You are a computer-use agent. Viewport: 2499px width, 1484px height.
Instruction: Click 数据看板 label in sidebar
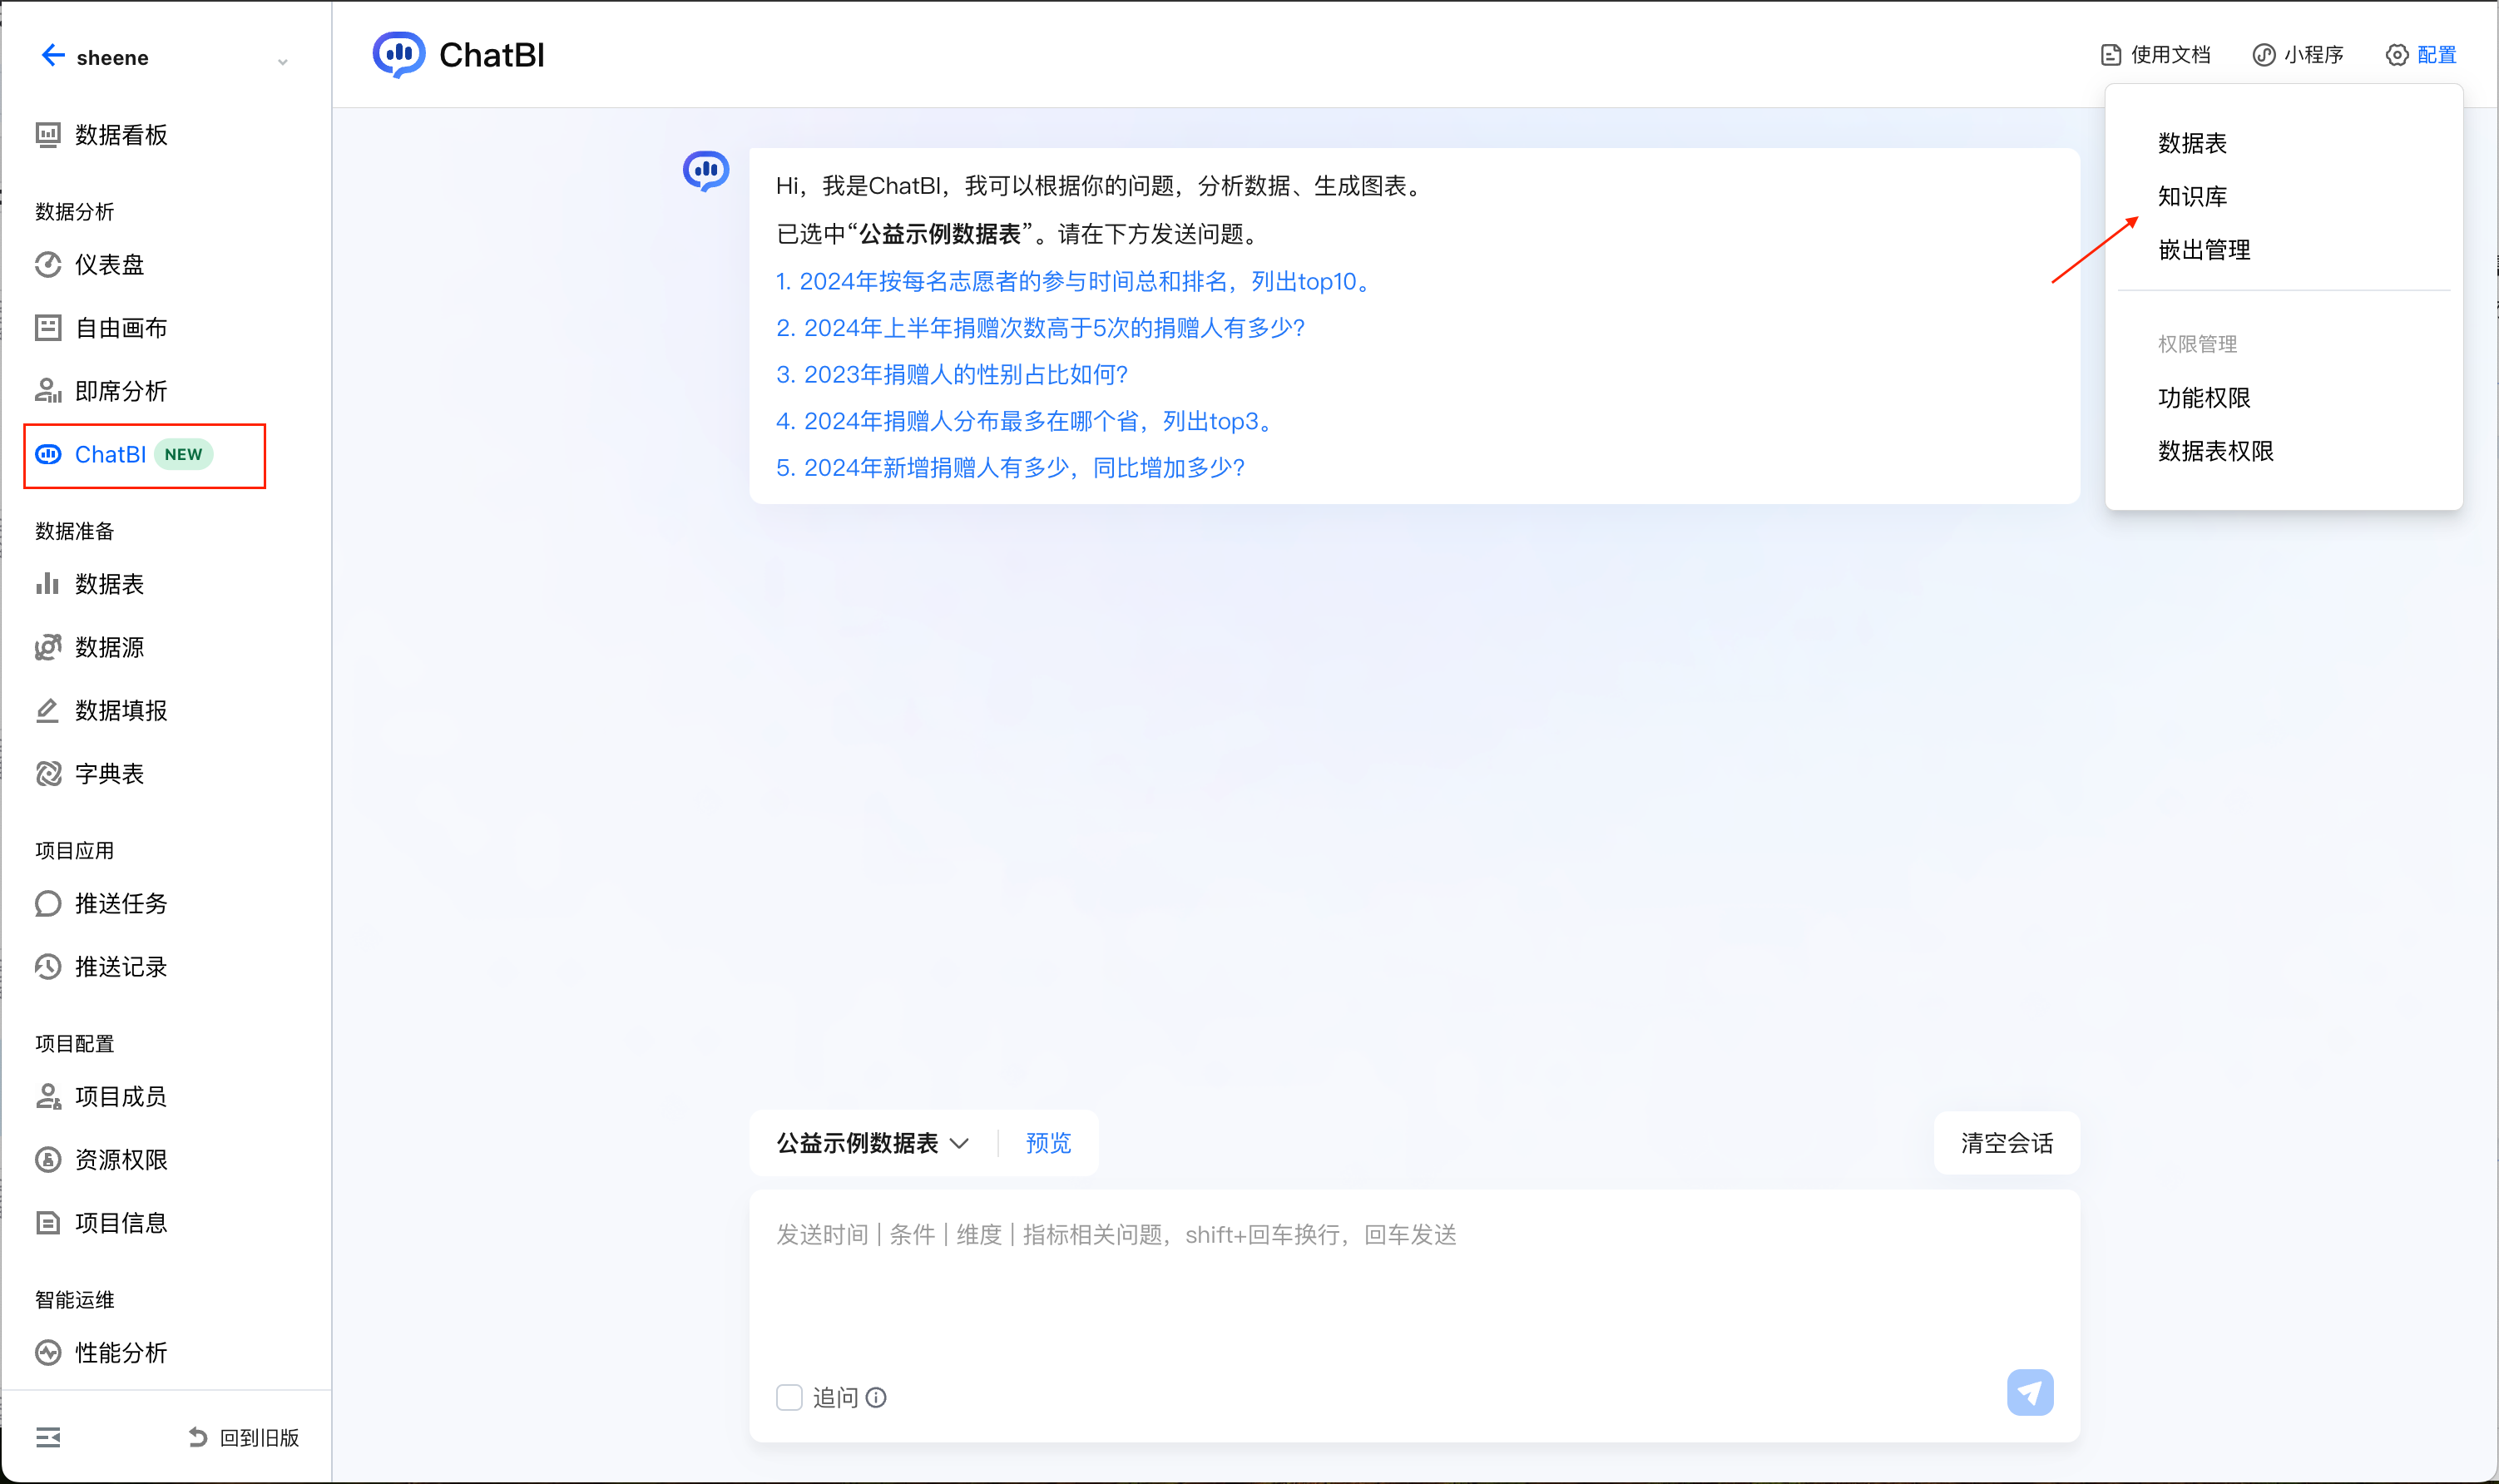(x=121, y=135)
